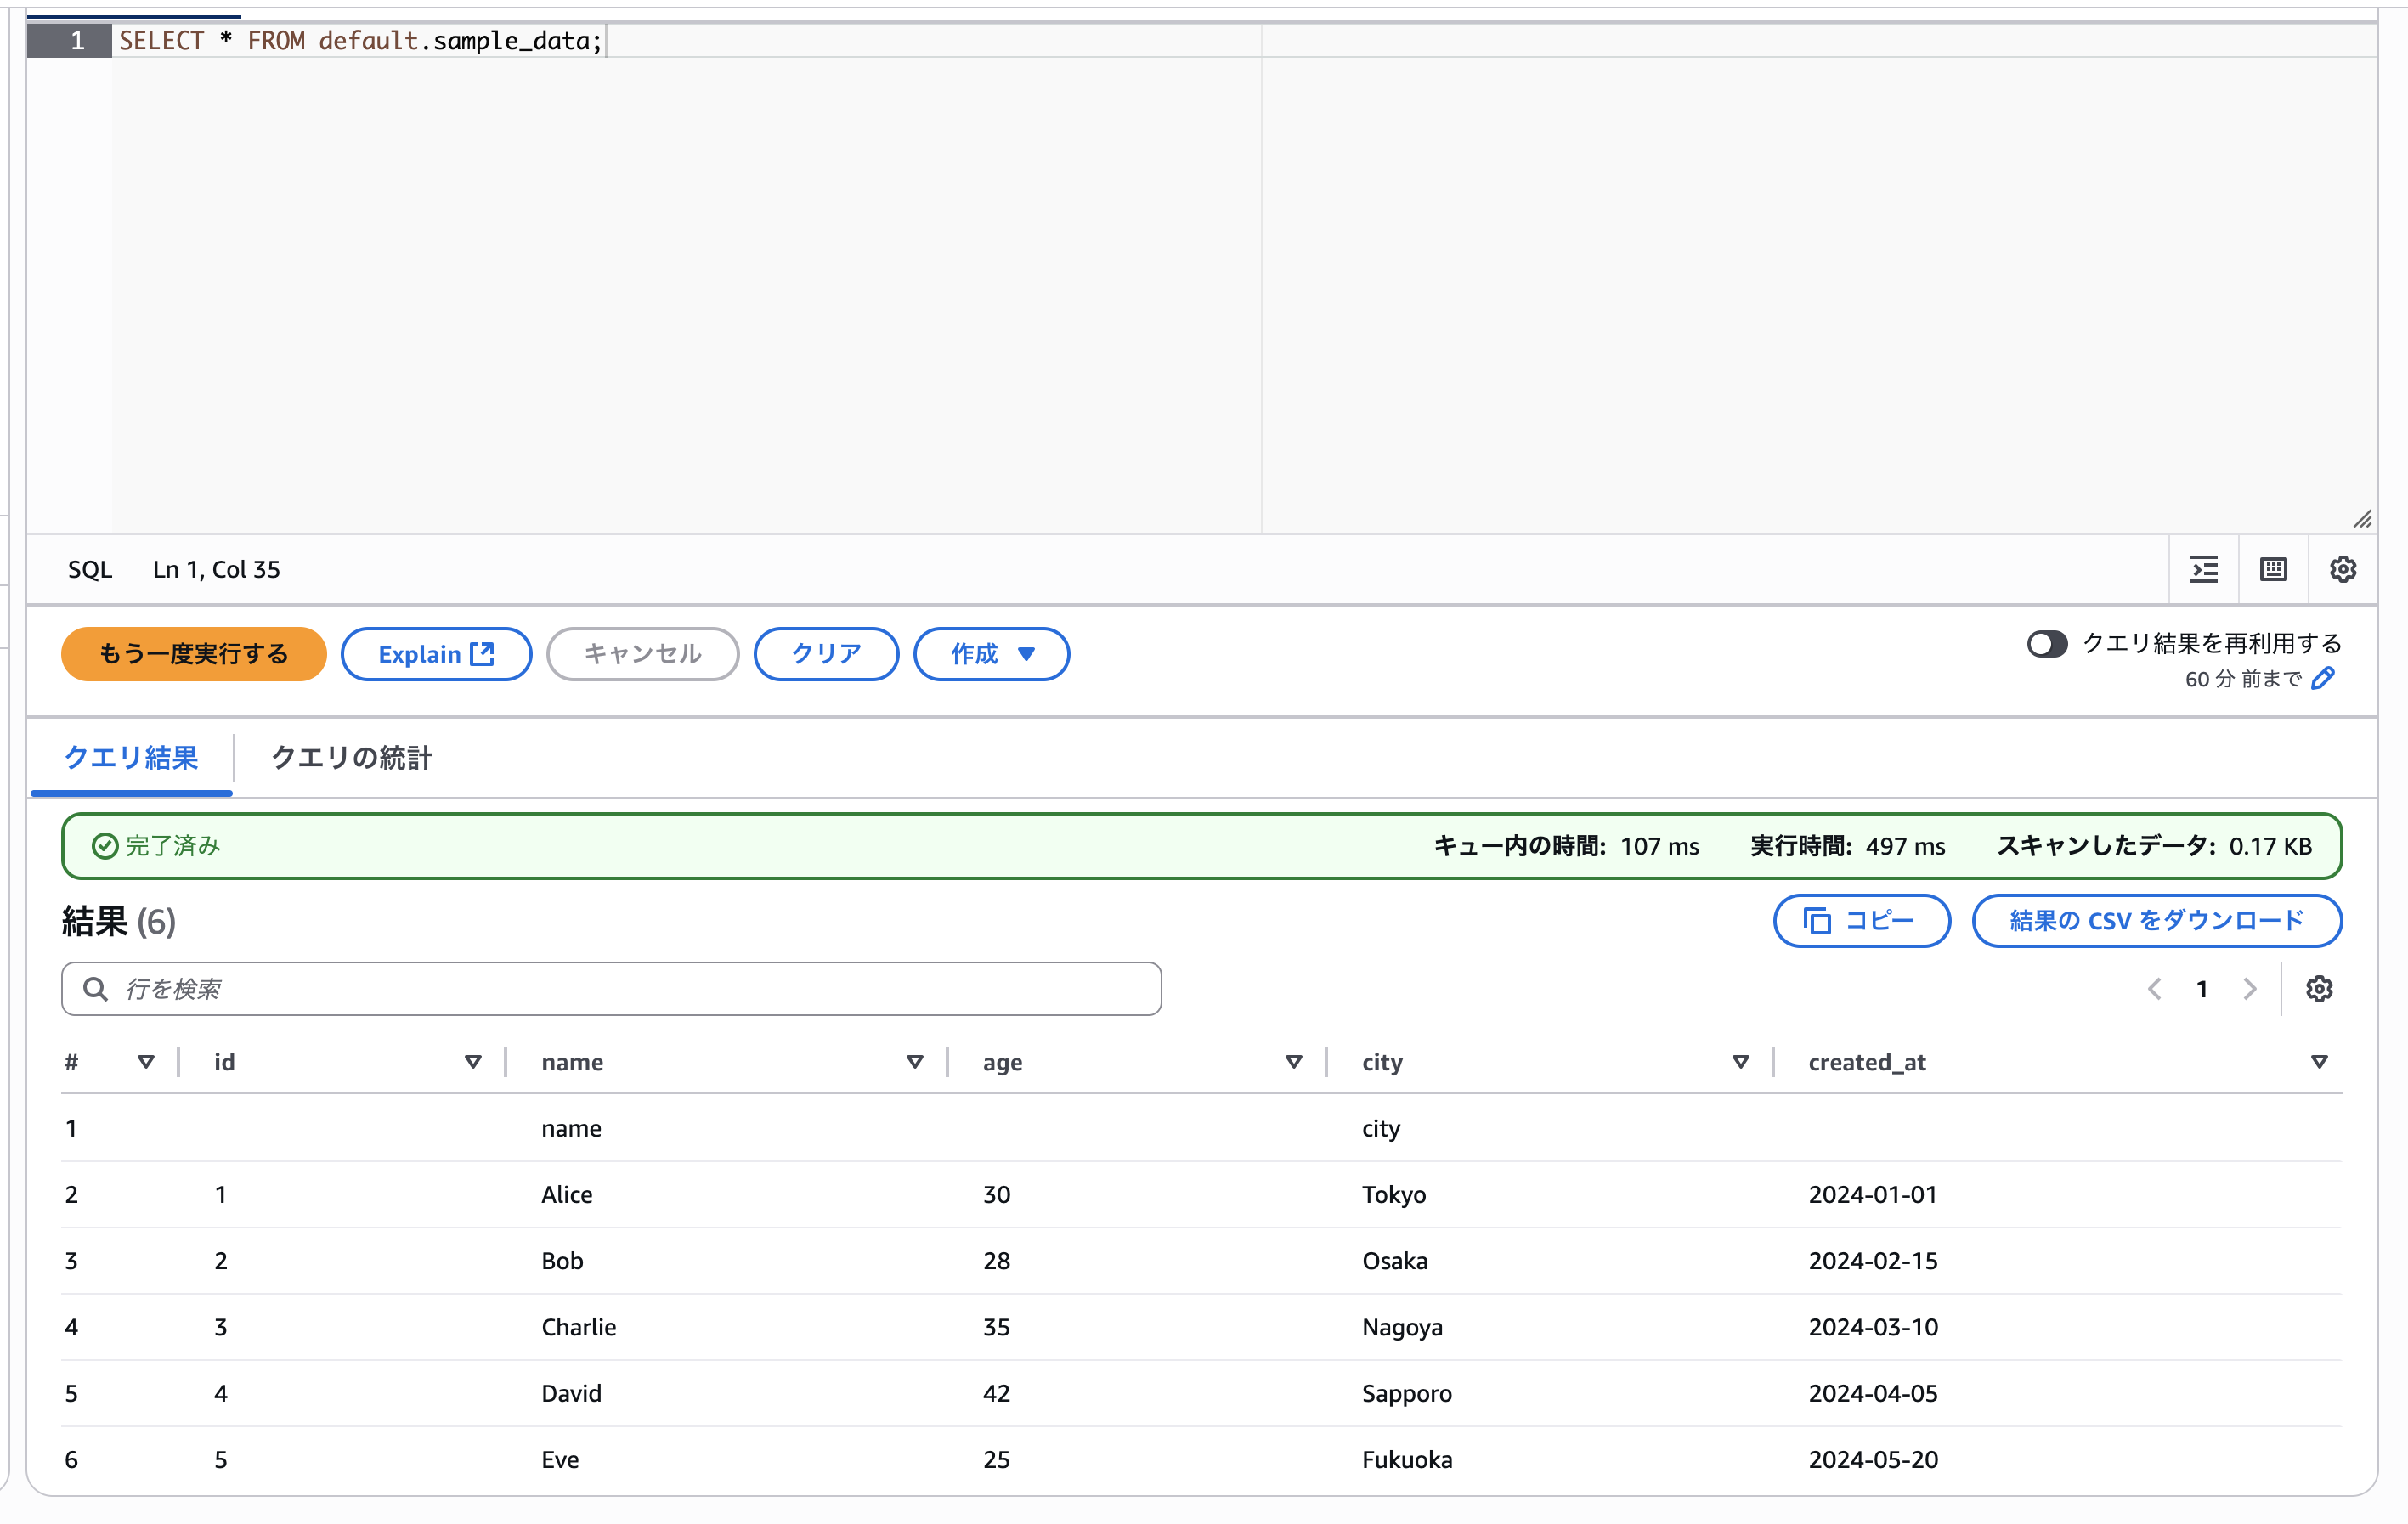The height and width of the screenshot is (1524, 2408).
Task: Click the 2024-02-15 date cell
Action: pyautogui.click(x=1873, y=1261)
